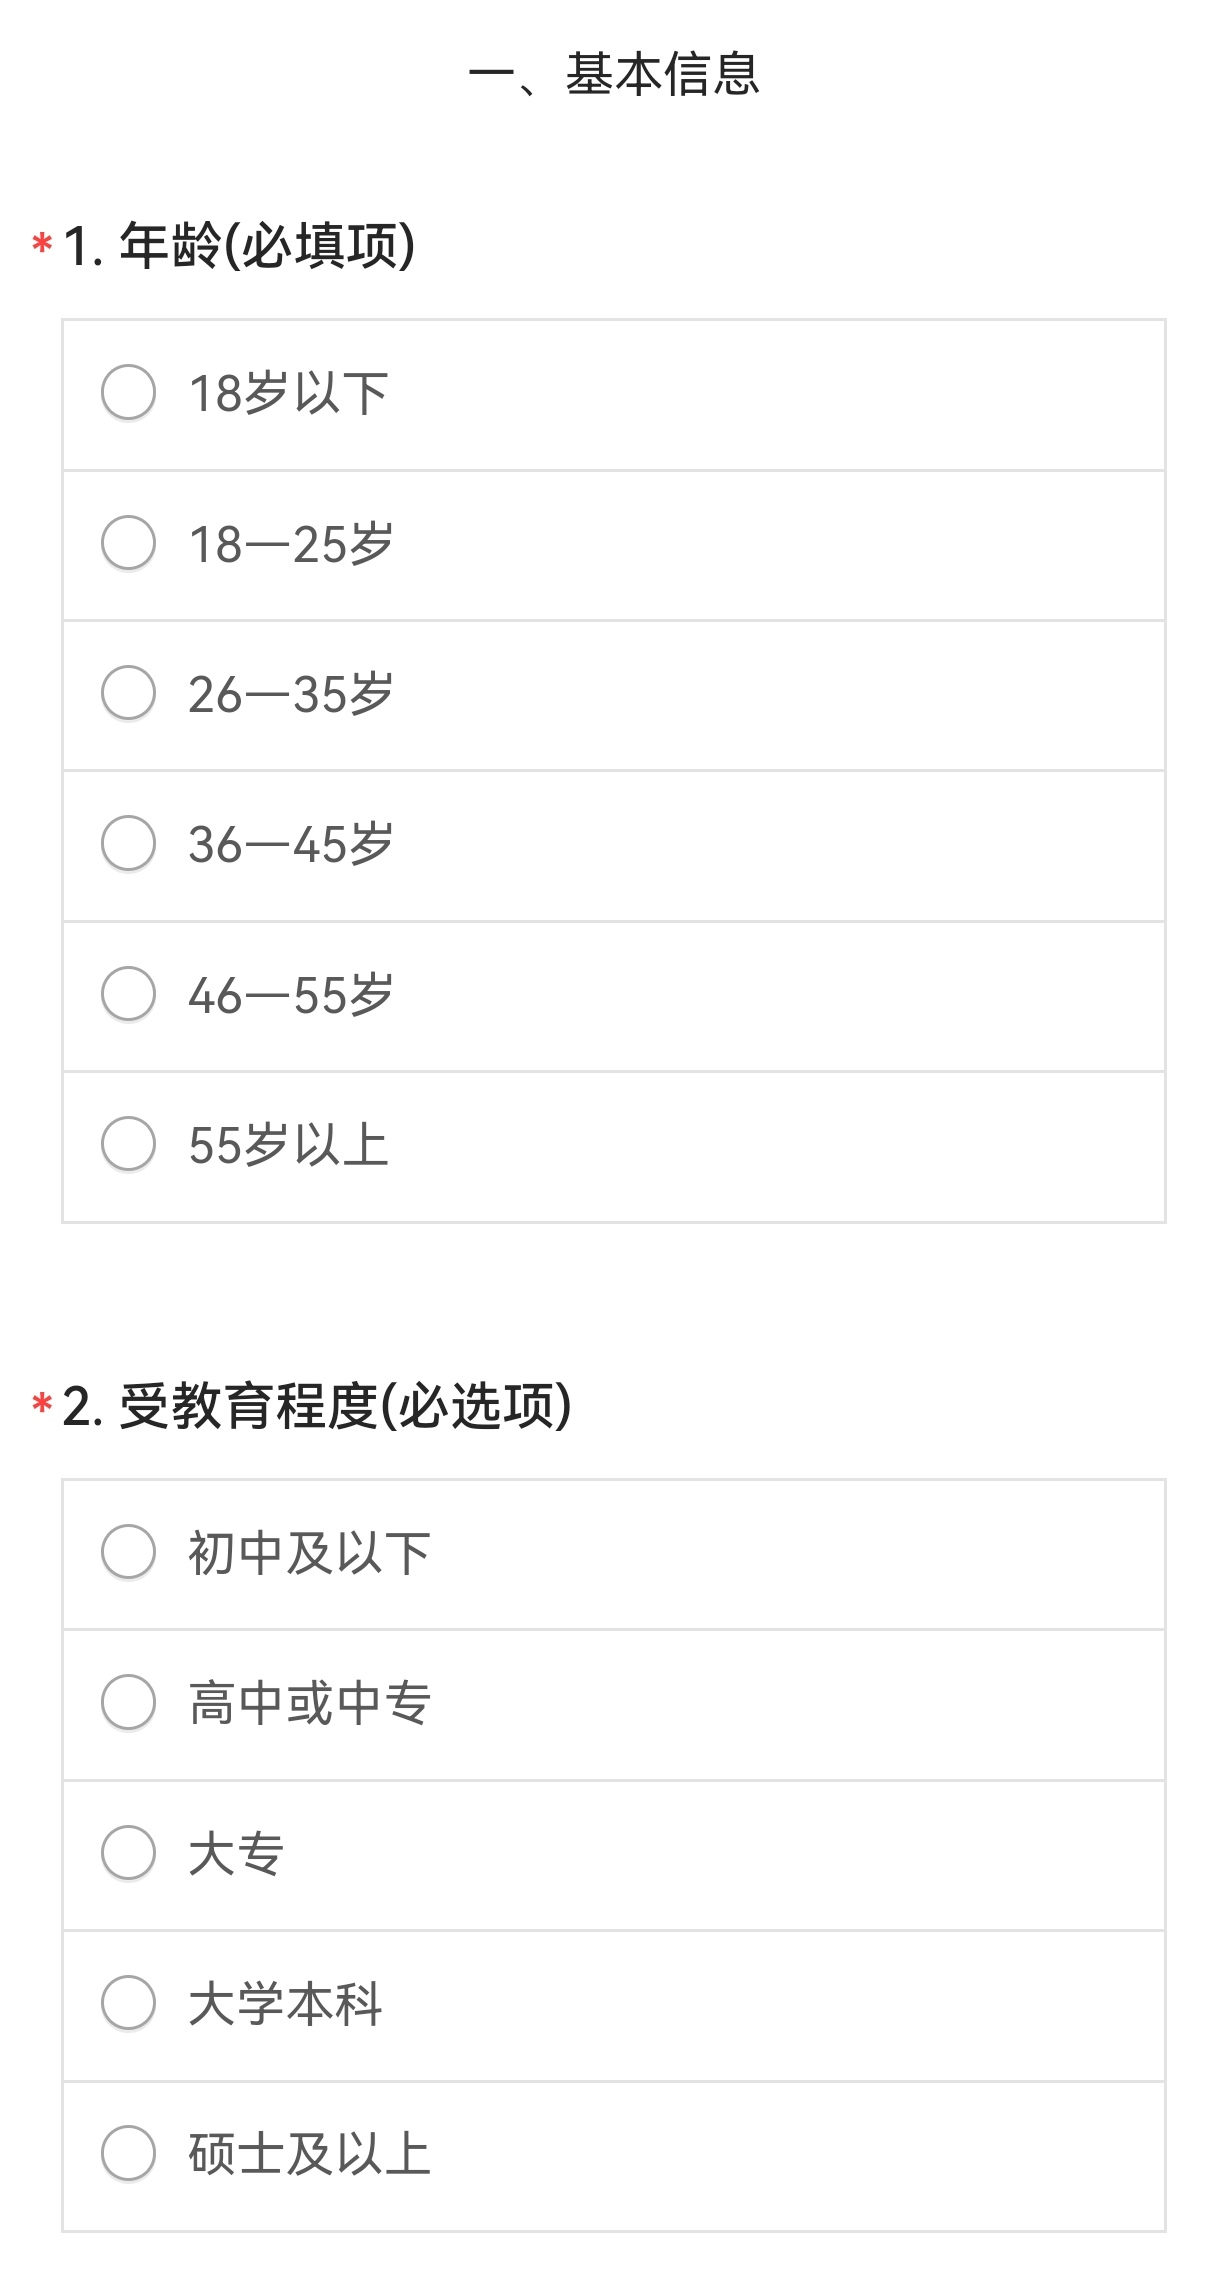This screenshot has width=1228, height=2281.
Task: Select the 大学本科 radio button
Action: pyautogui.click(x=128, y=2003)
